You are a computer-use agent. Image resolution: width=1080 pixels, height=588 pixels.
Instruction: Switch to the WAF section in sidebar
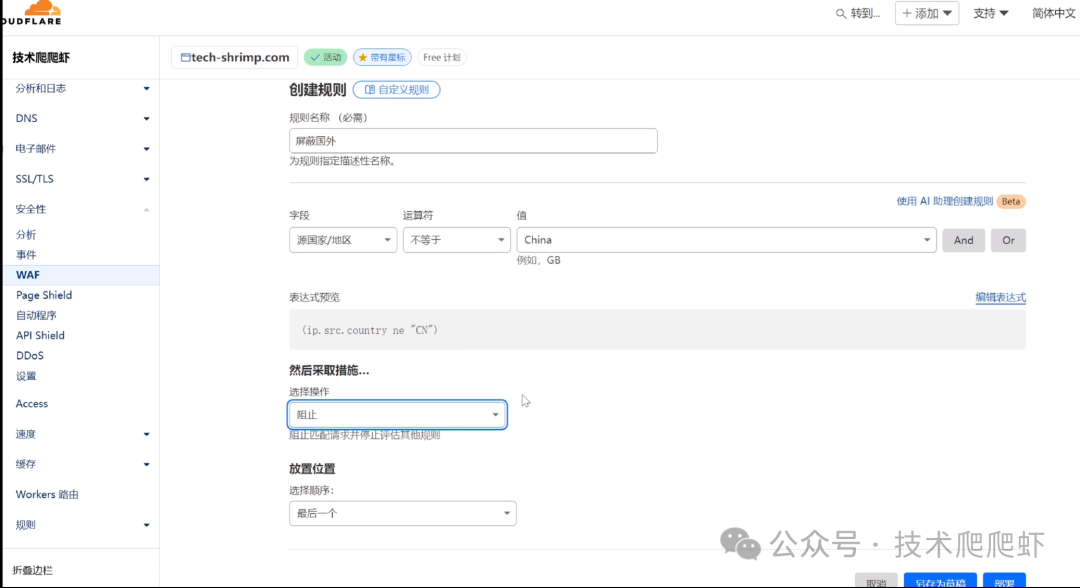tap(27, 274)
